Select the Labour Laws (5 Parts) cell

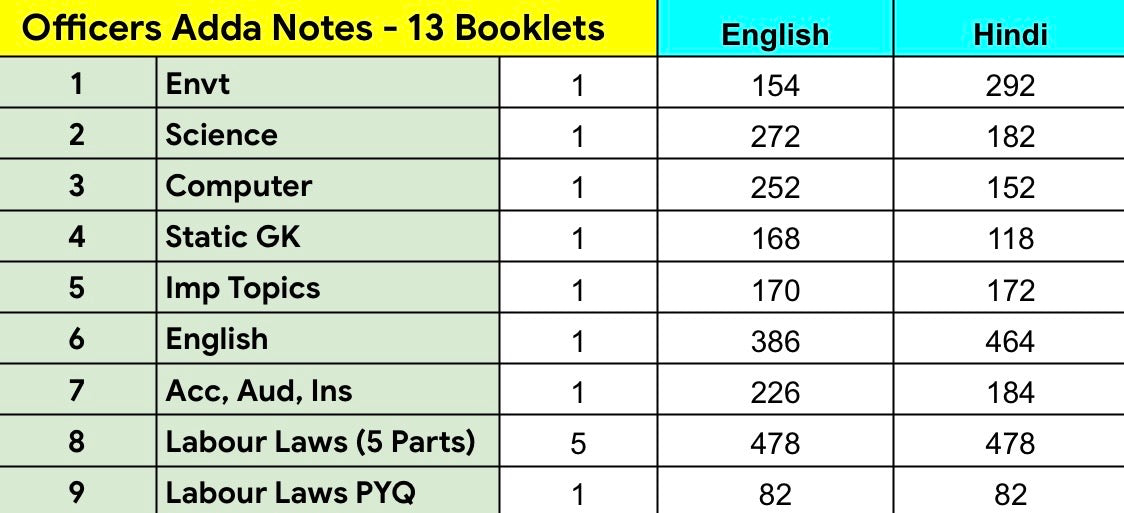tap(320, 441)
